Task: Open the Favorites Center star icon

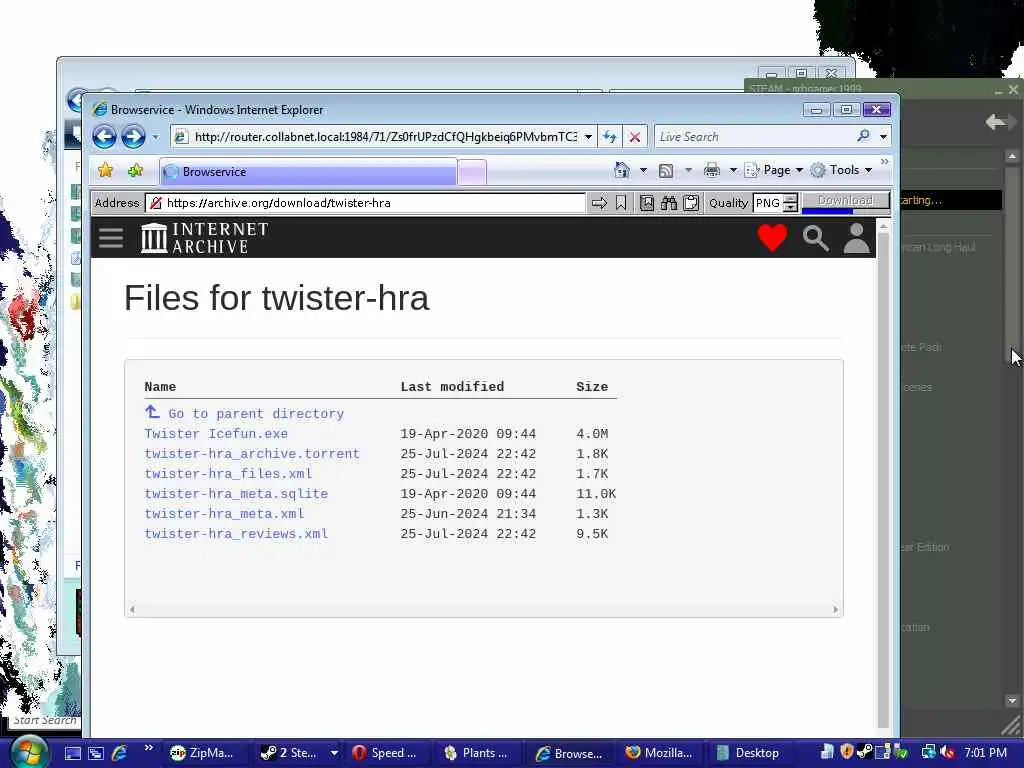Action: (x=105, y=171)
